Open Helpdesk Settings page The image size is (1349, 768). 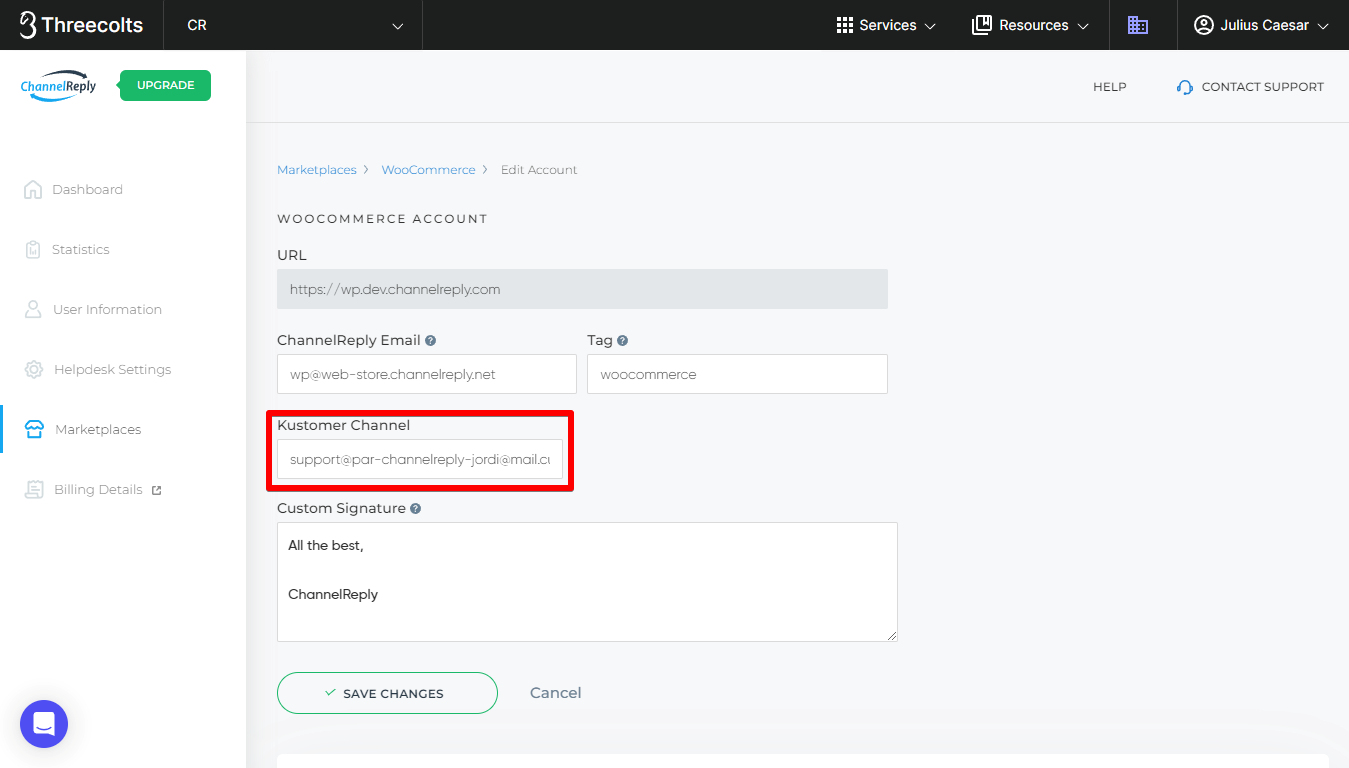pyautogui.click(x=112, y=369)
